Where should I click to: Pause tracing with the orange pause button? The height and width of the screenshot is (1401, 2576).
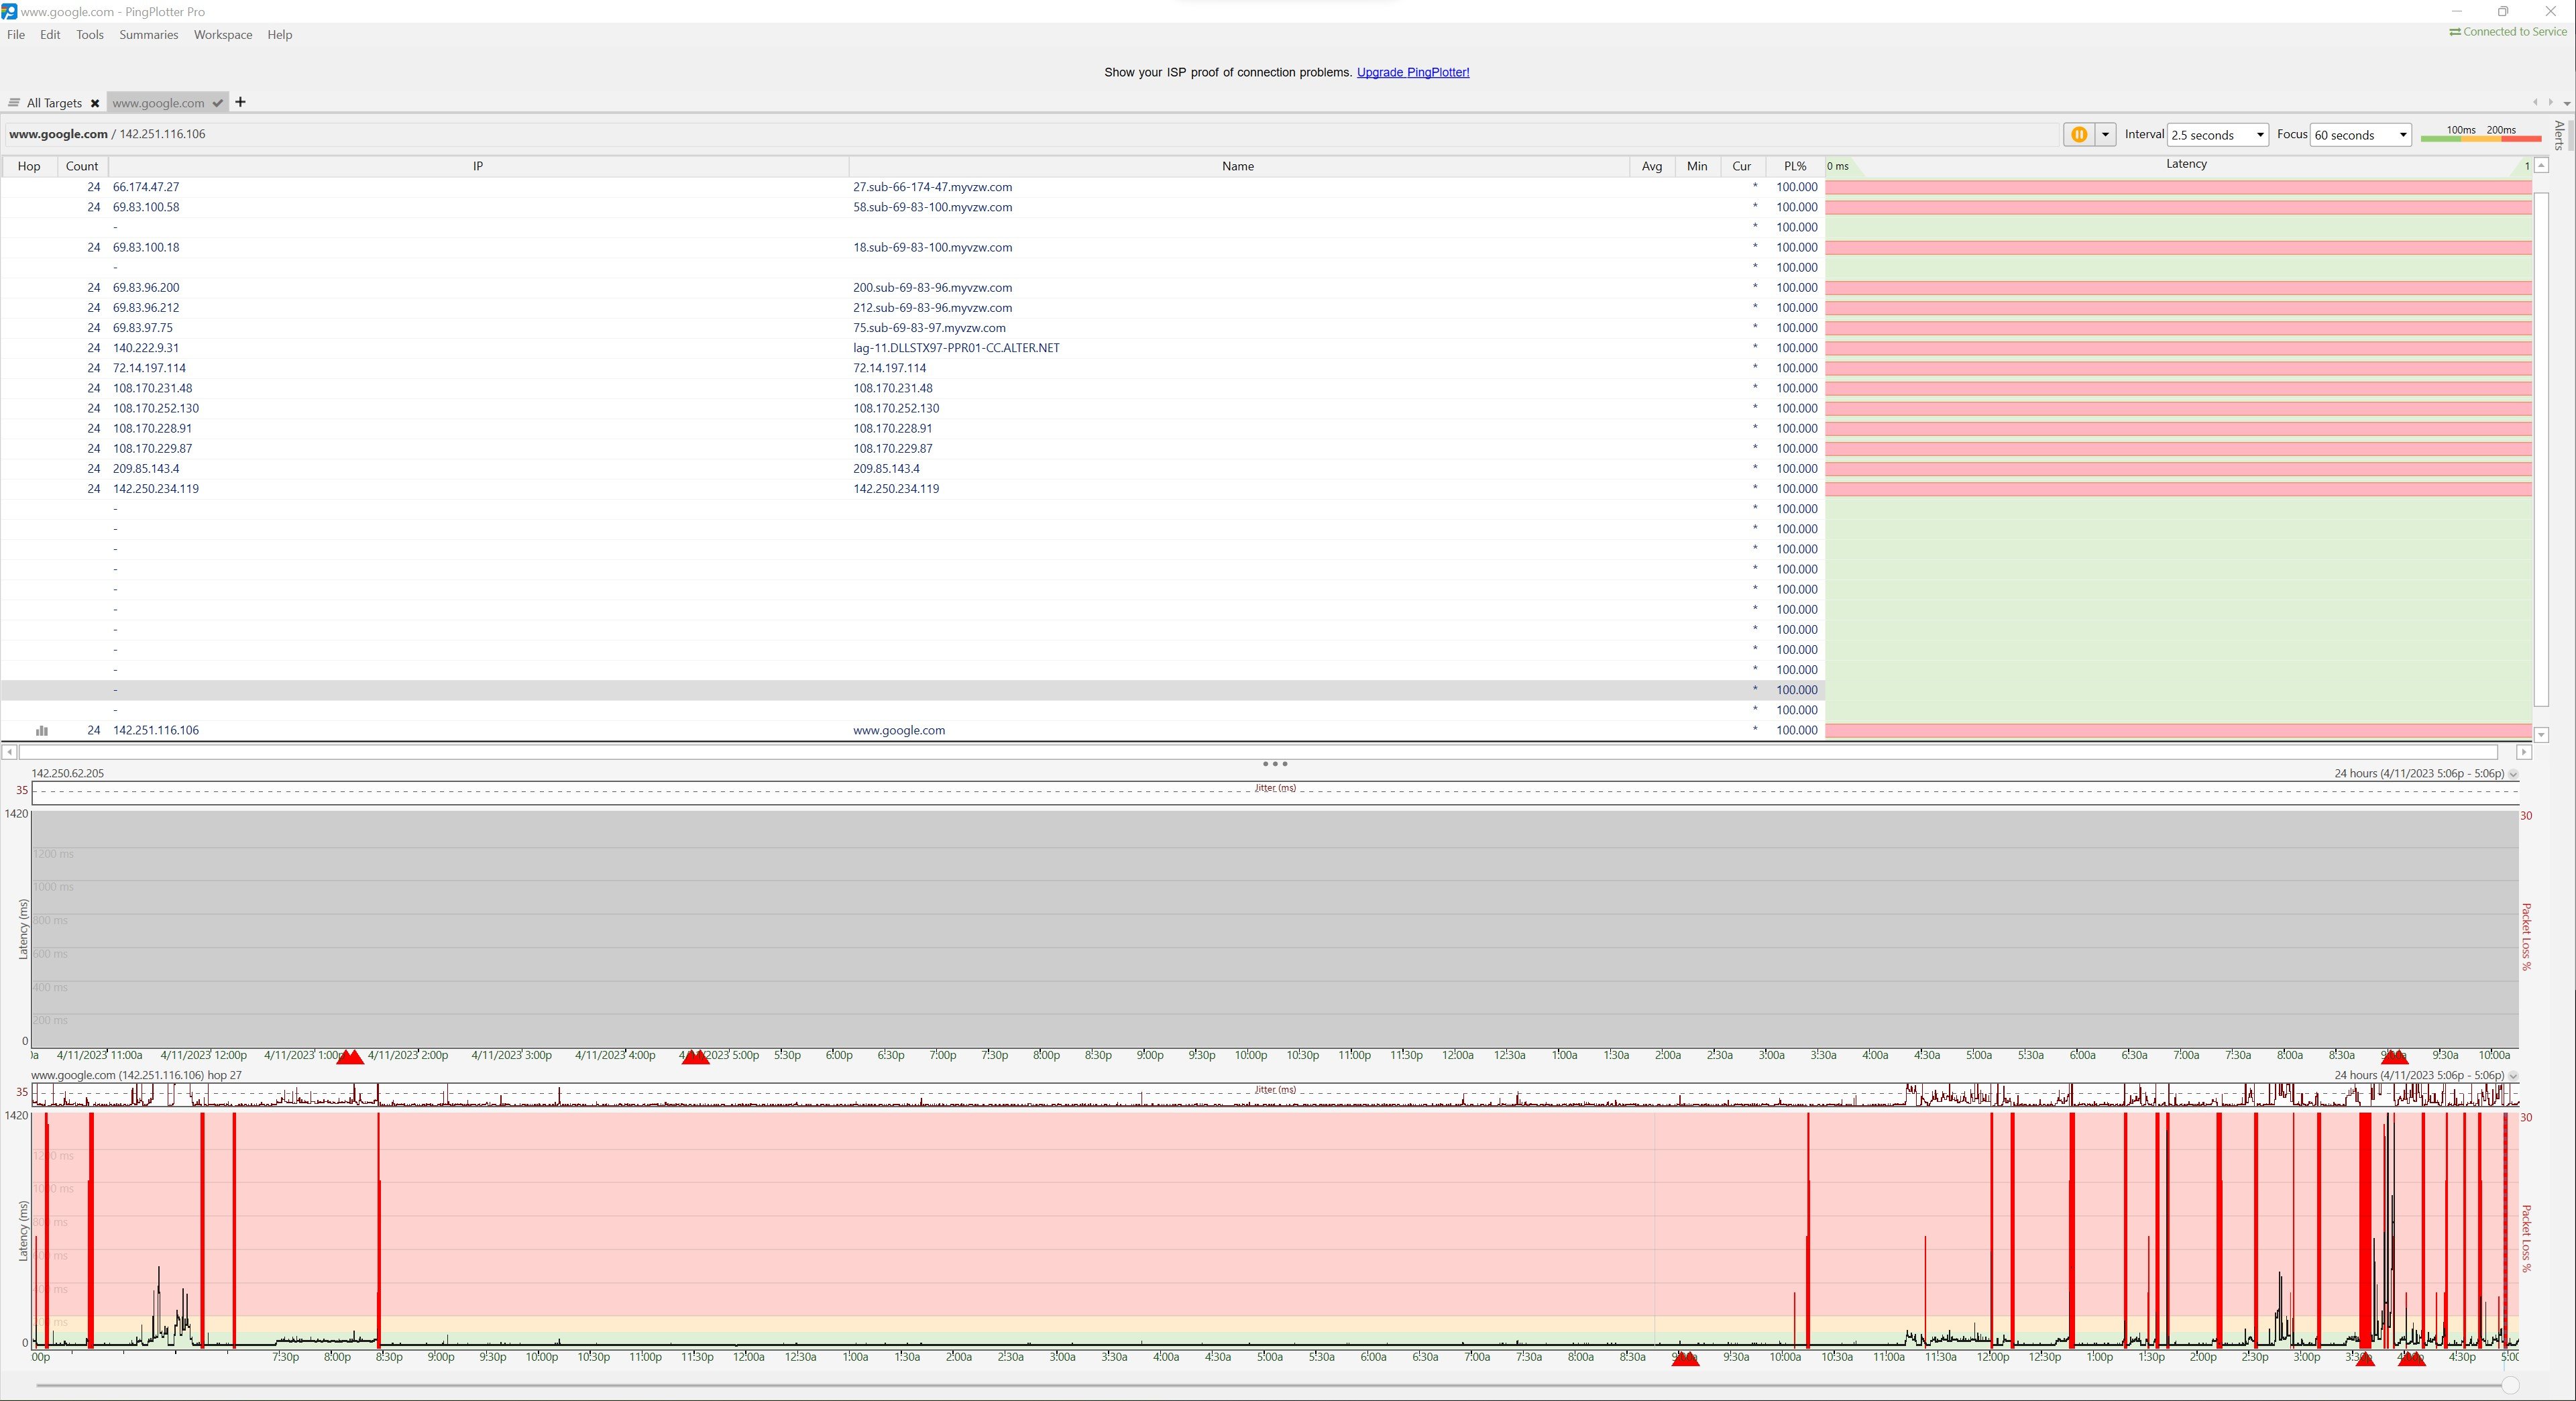tap(2080, 134)
